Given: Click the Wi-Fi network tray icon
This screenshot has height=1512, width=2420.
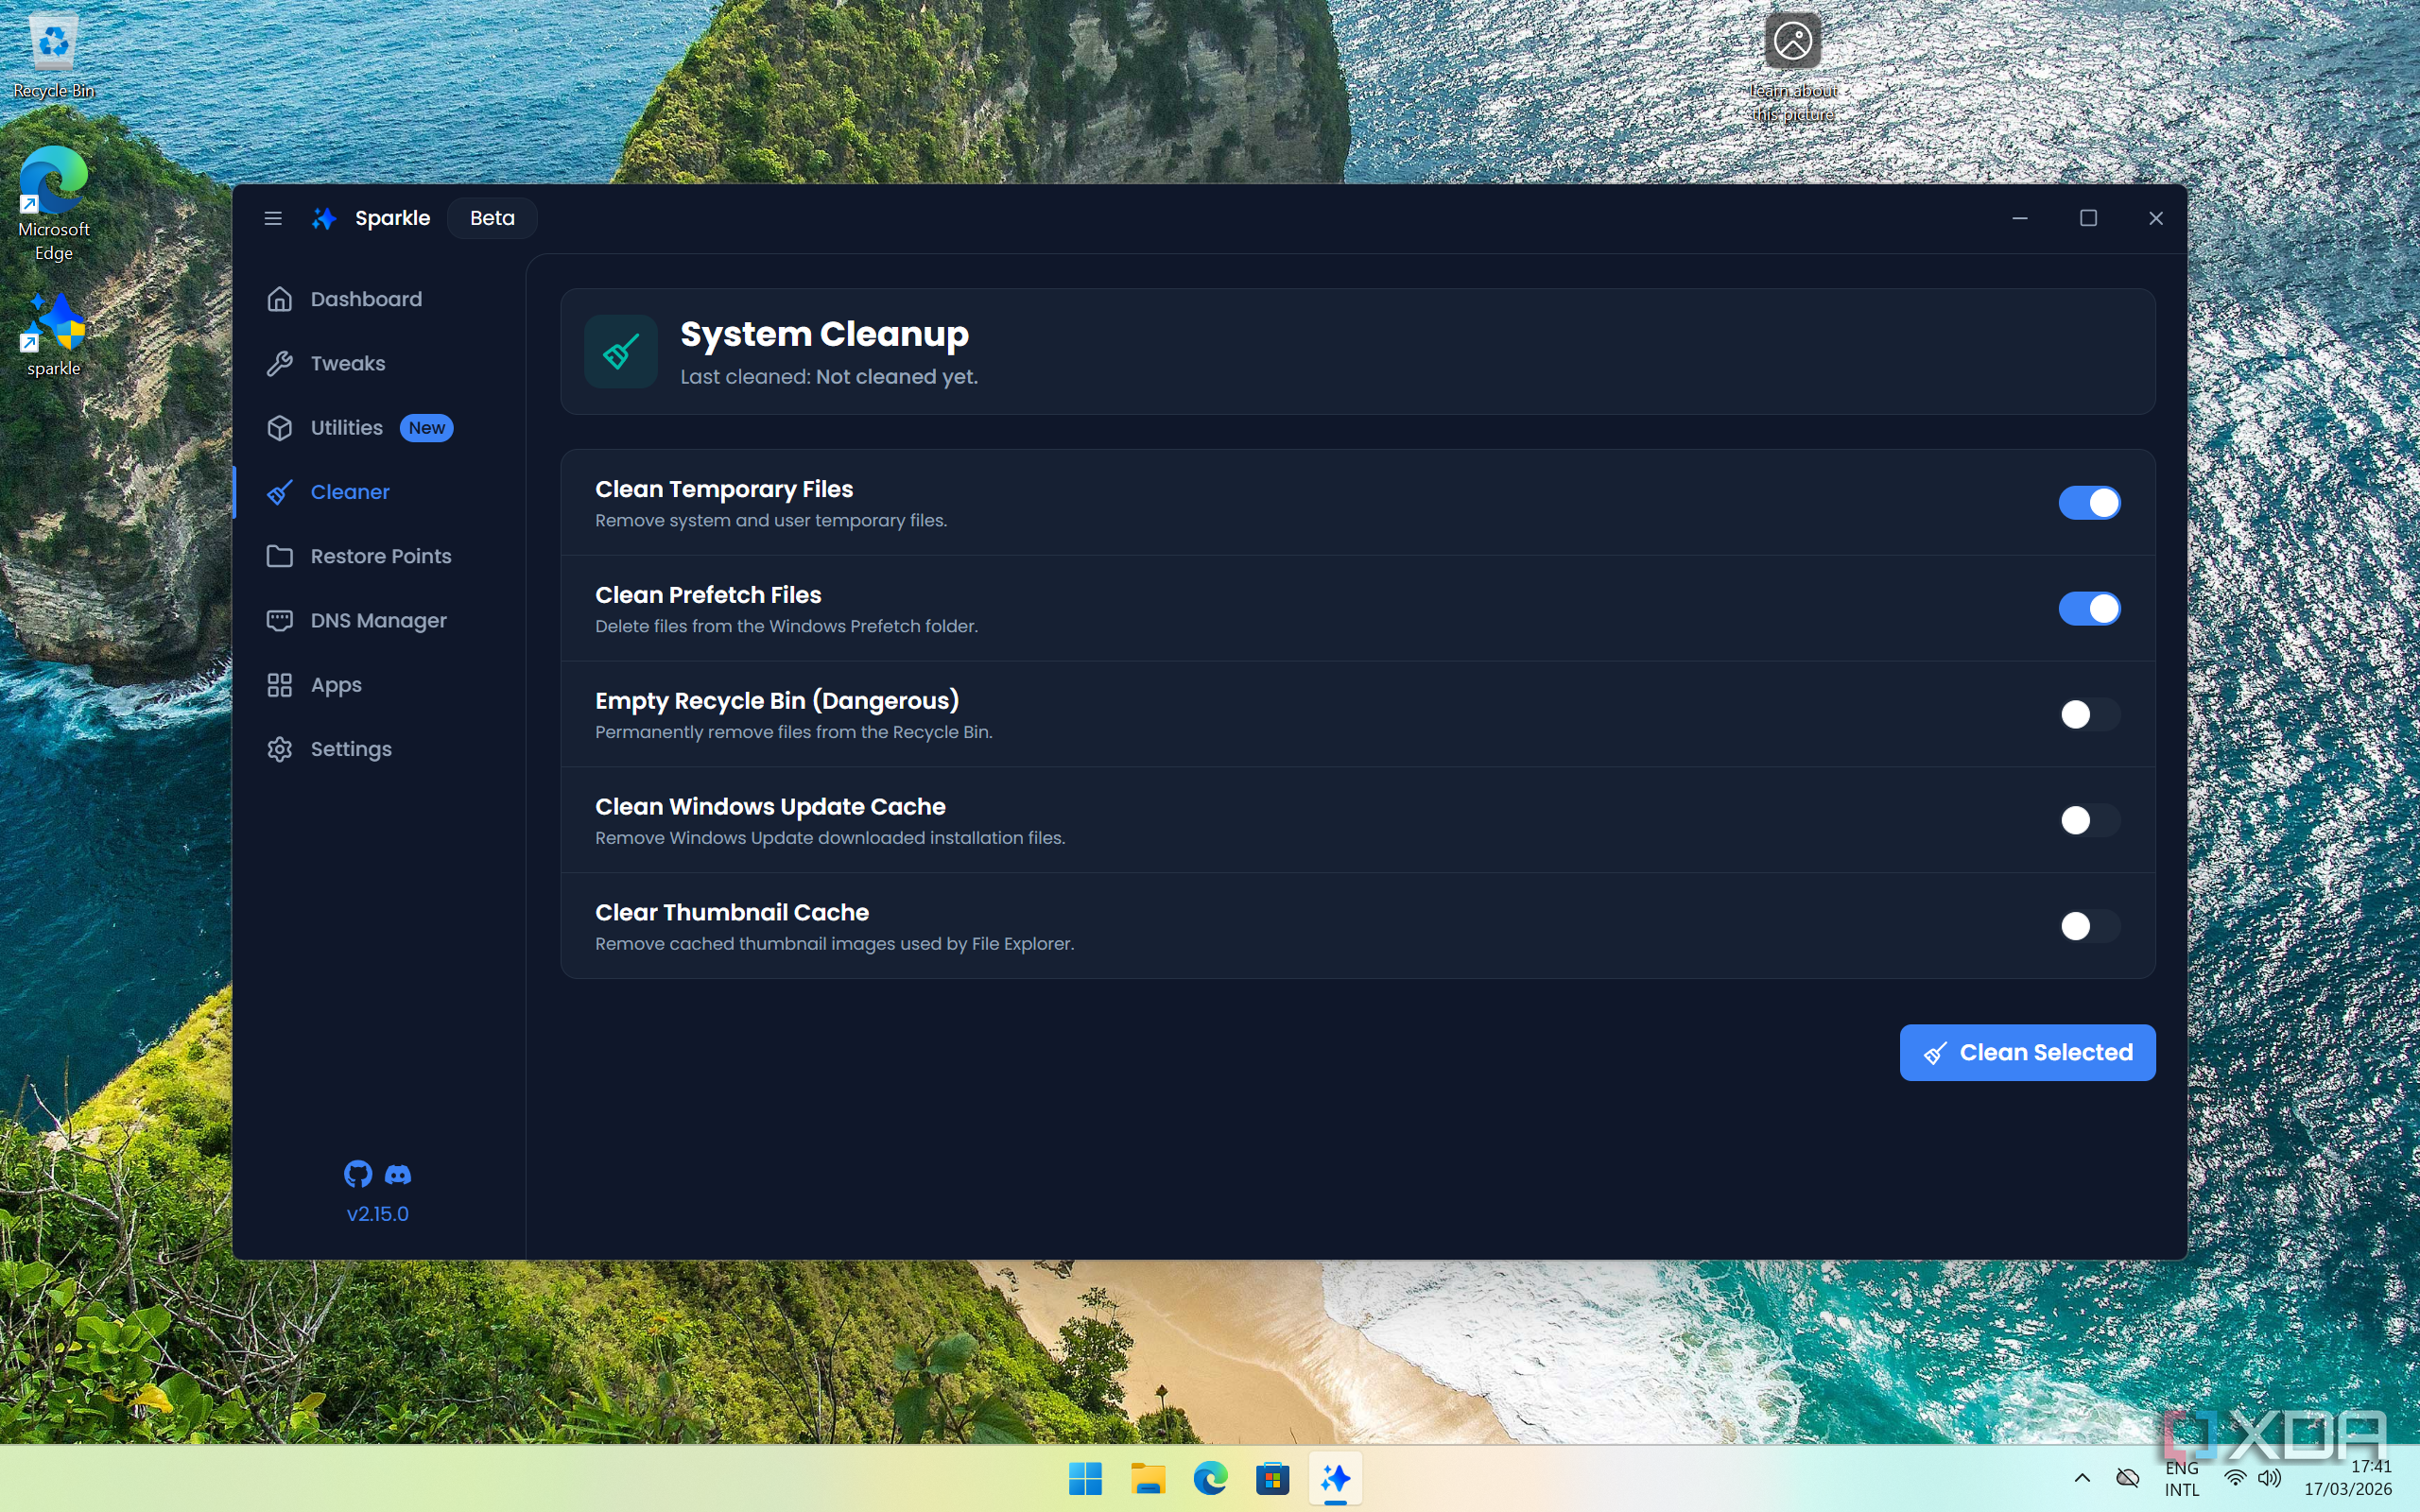Looking at the screenshot, I should point(2235,1478).
